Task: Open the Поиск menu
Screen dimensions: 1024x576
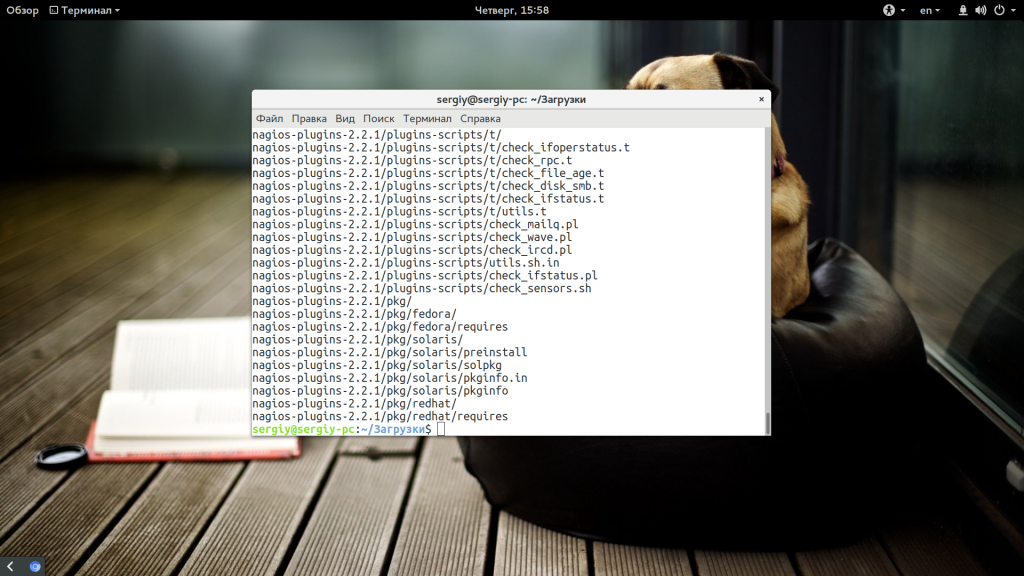Action: coord(379,118)
